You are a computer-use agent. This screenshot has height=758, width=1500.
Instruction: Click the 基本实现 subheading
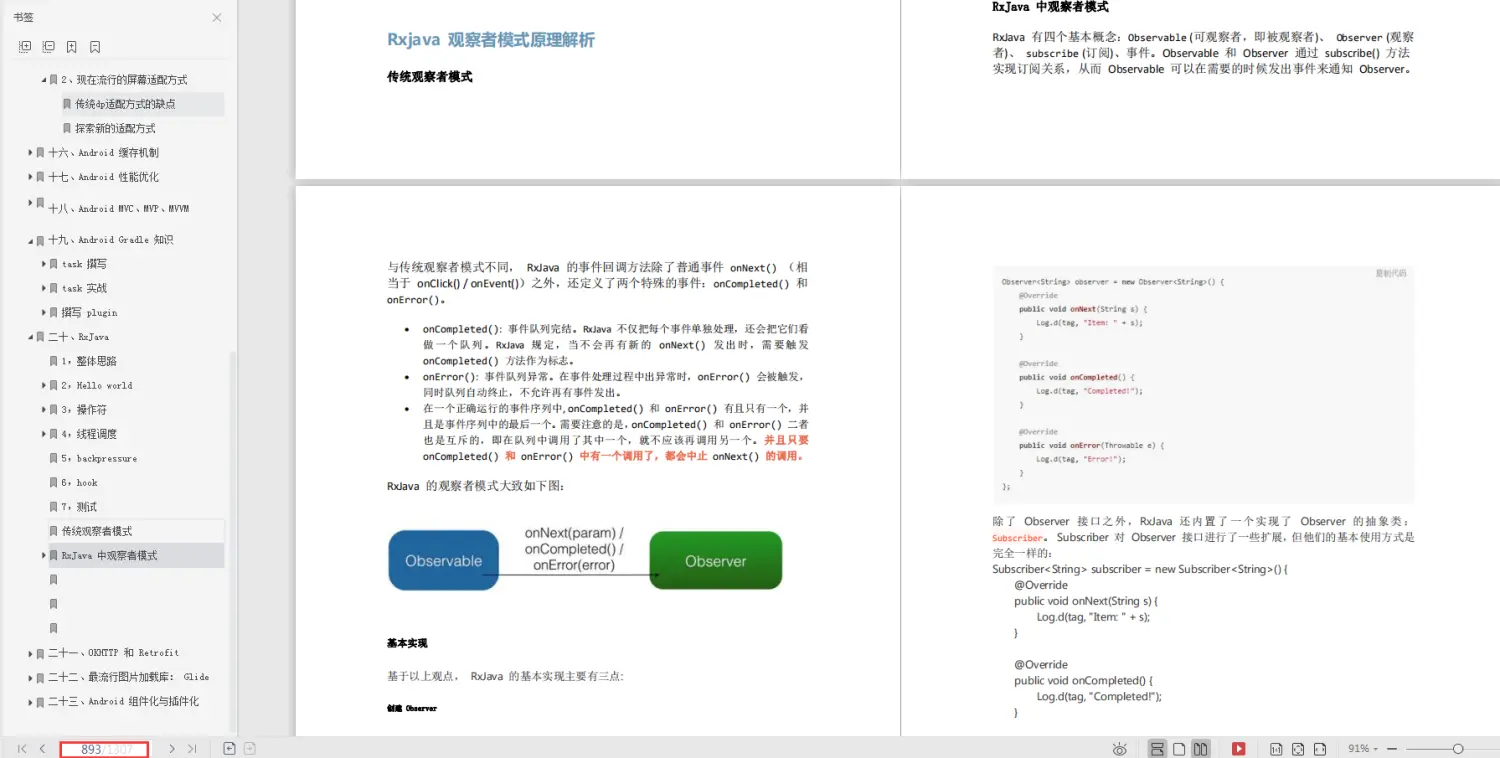click(407, 643)
